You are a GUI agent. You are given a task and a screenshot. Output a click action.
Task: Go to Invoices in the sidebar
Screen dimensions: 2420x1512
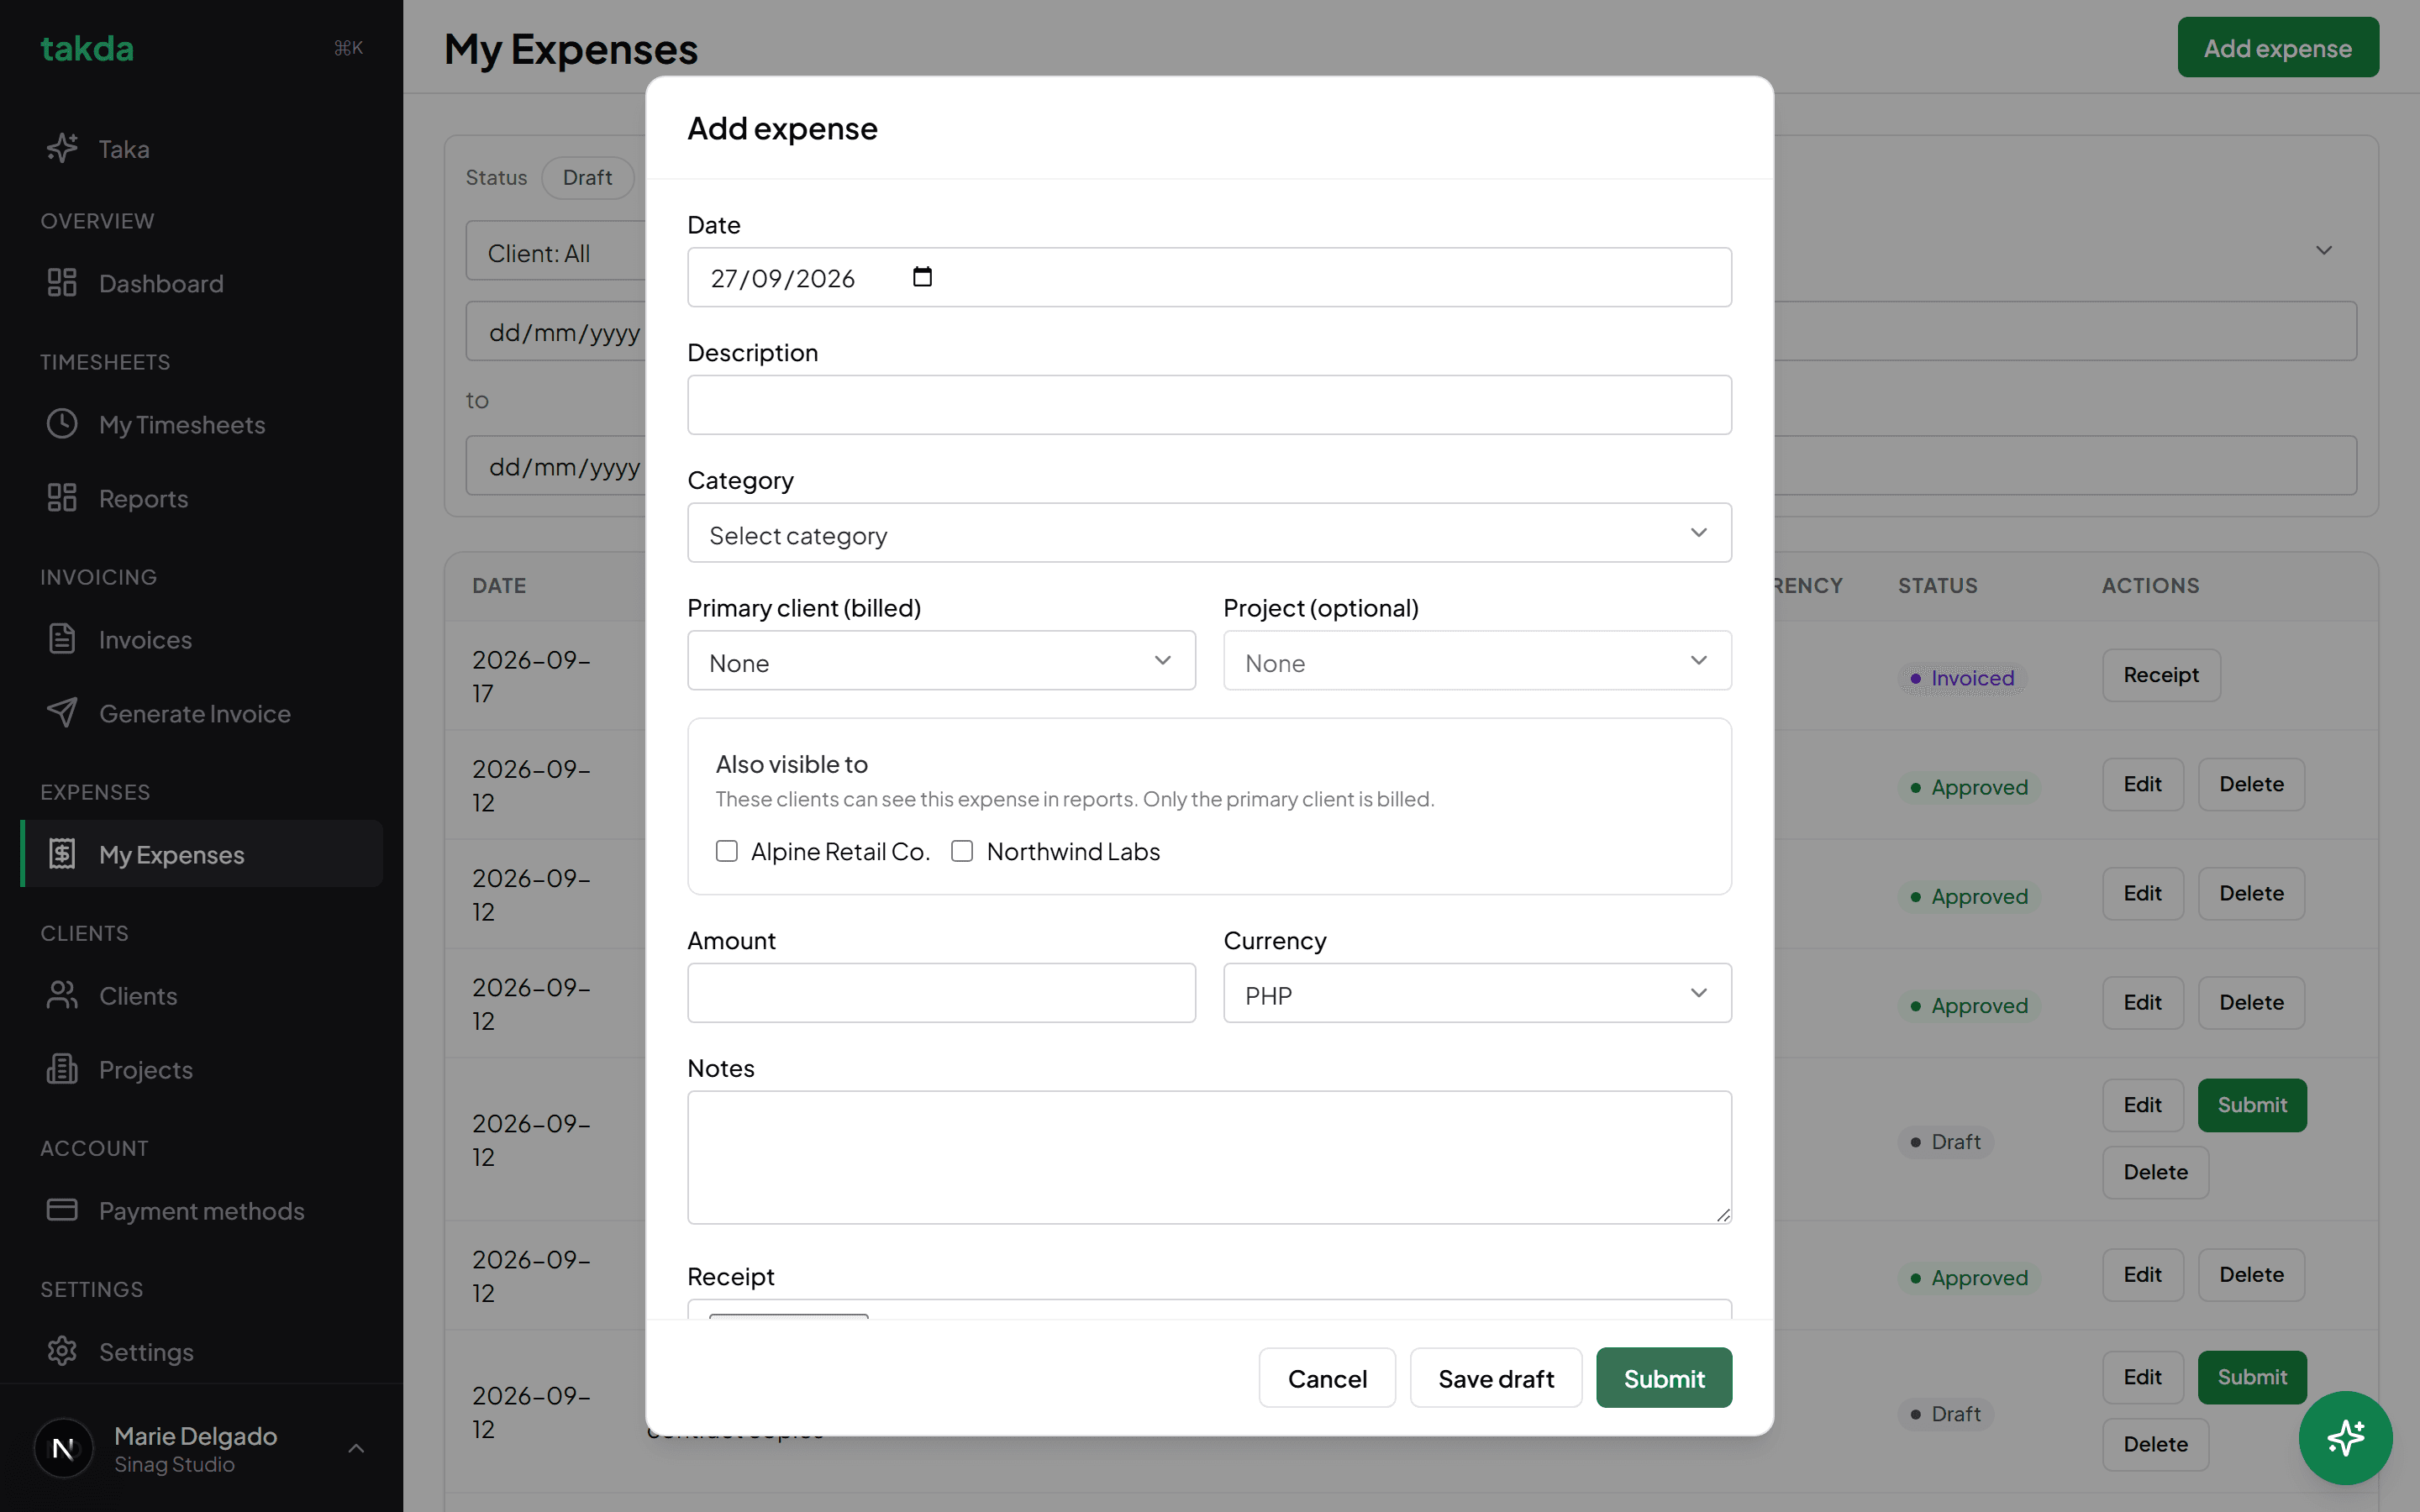point(201,639)
